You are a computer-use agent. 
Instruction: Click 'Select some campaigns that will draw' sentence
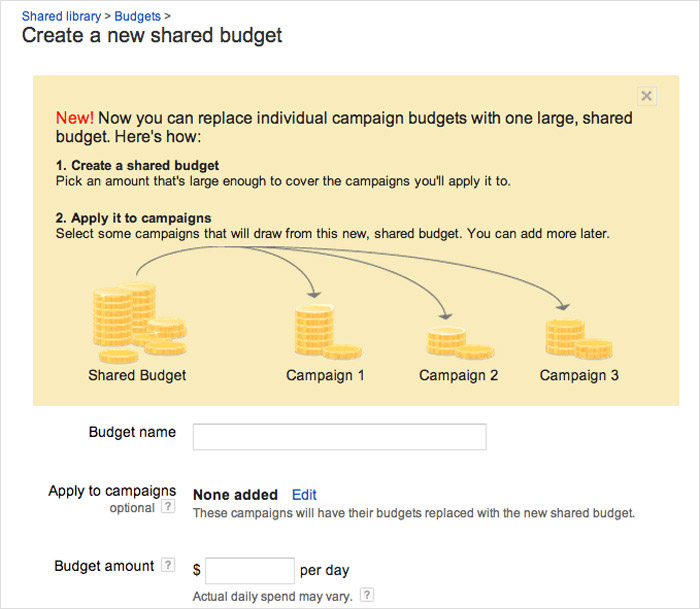[x=333, y=234]
